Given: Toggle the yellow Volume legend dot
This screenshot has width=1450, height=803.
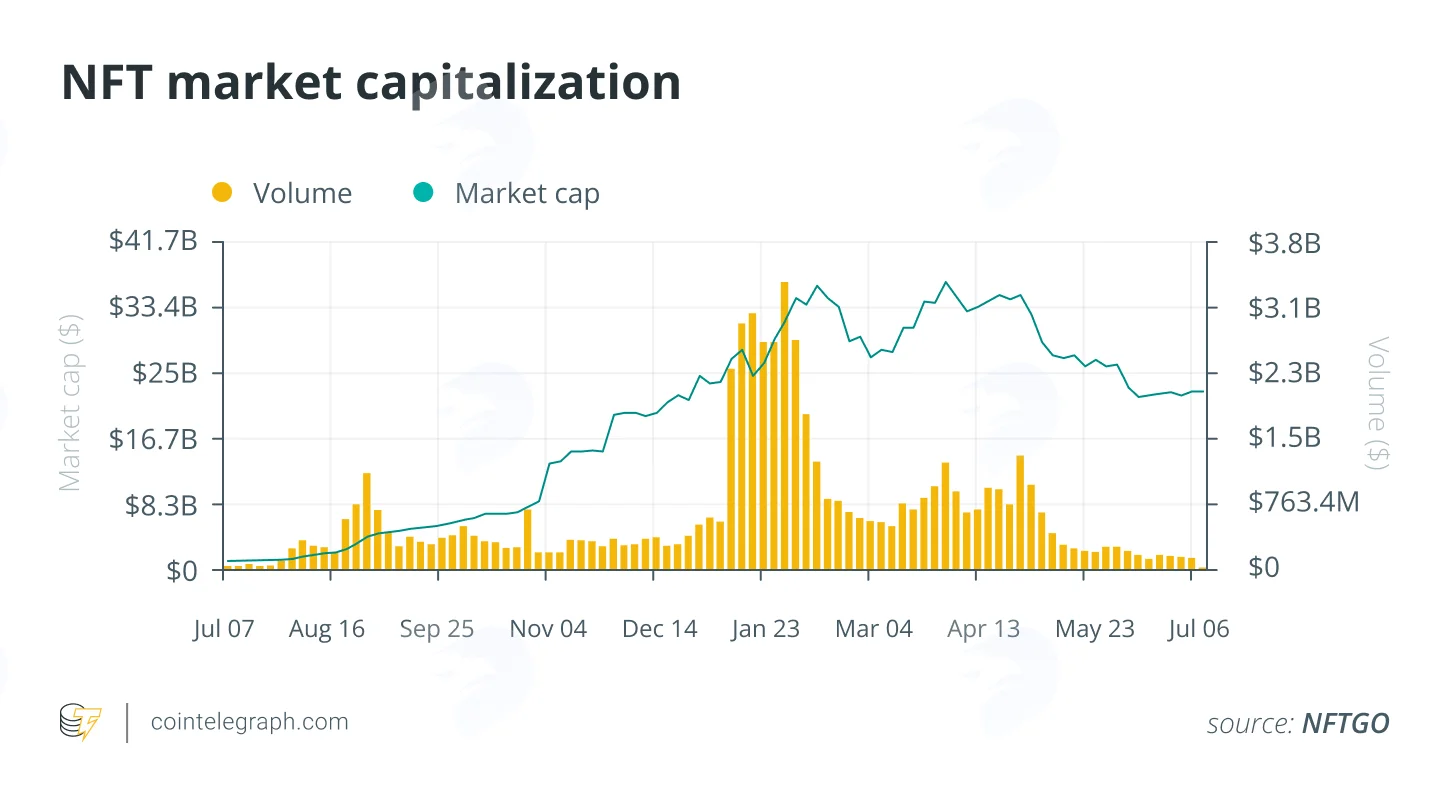Looking at the screenshot, I should [222, 192].
